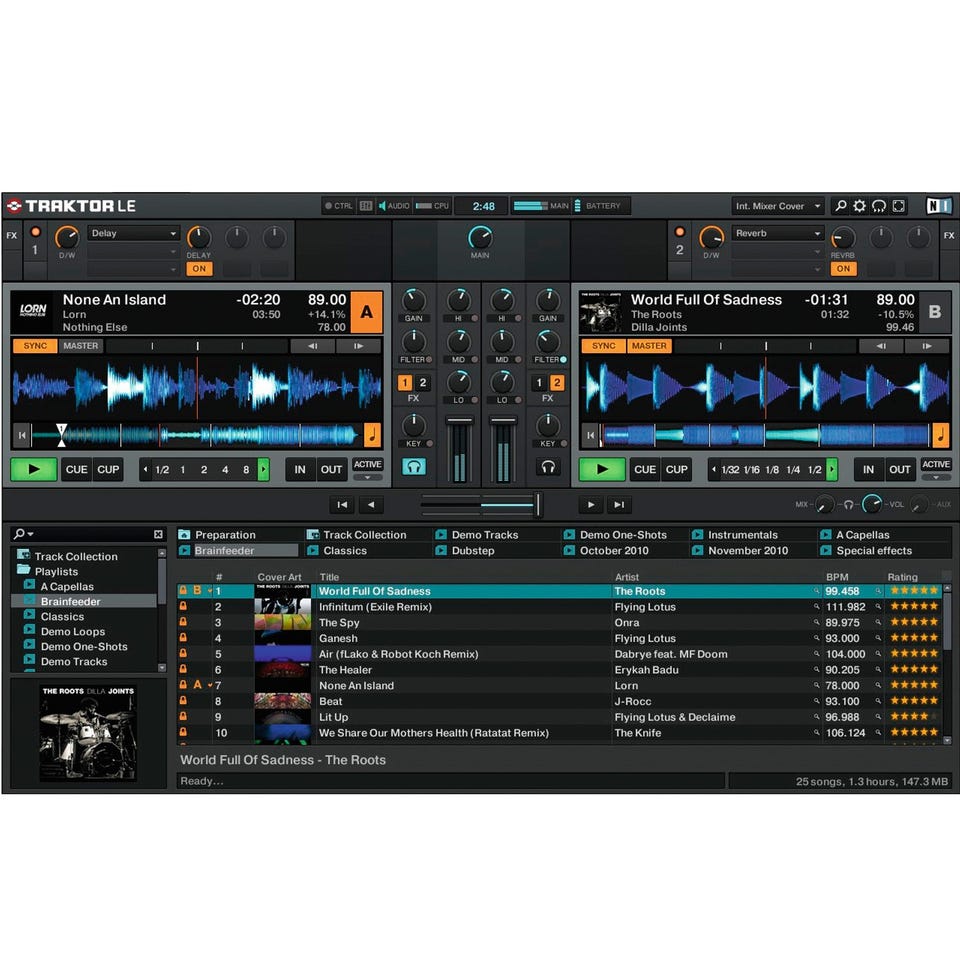Open Instrumentals favorite tab
960x960 pixels.
point(743,534)
